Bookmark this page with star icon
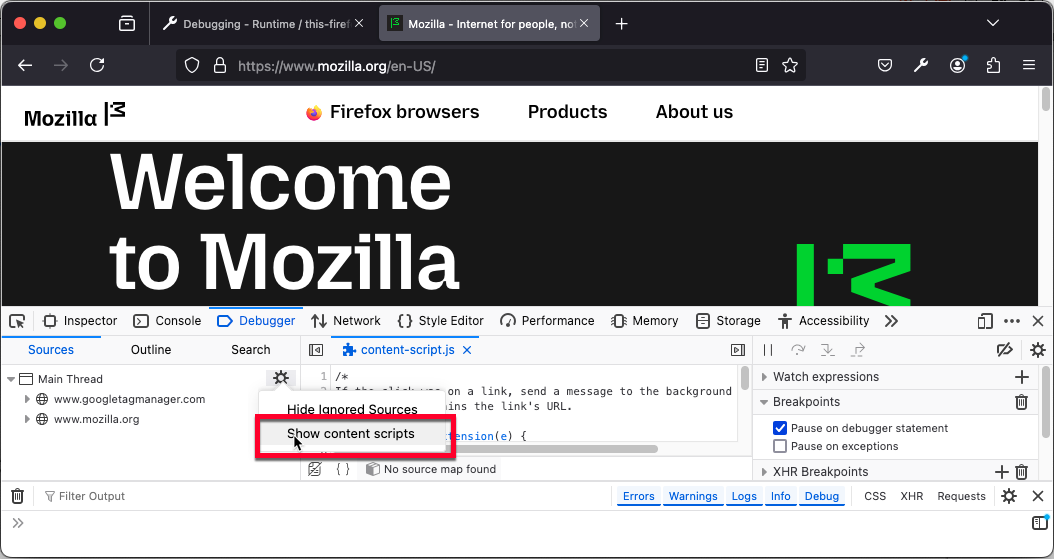The height and width of the screenshot is (559, 1054). tap(790, 65)
